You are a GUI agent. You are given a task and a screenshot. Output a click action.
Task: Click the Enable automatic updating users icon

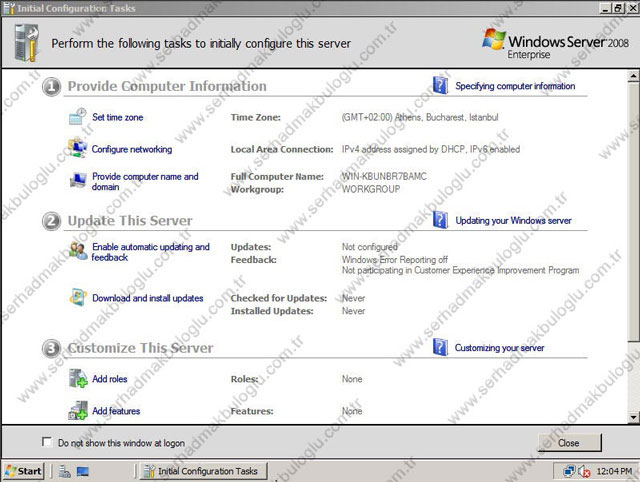pos(78,251)
